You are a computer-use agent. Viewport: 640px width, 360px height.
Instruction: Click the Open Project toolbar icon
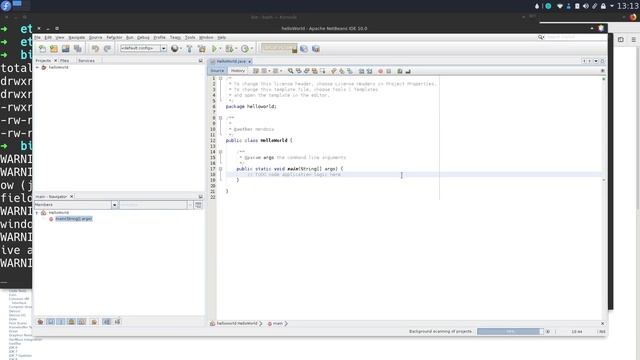(66, 49)
